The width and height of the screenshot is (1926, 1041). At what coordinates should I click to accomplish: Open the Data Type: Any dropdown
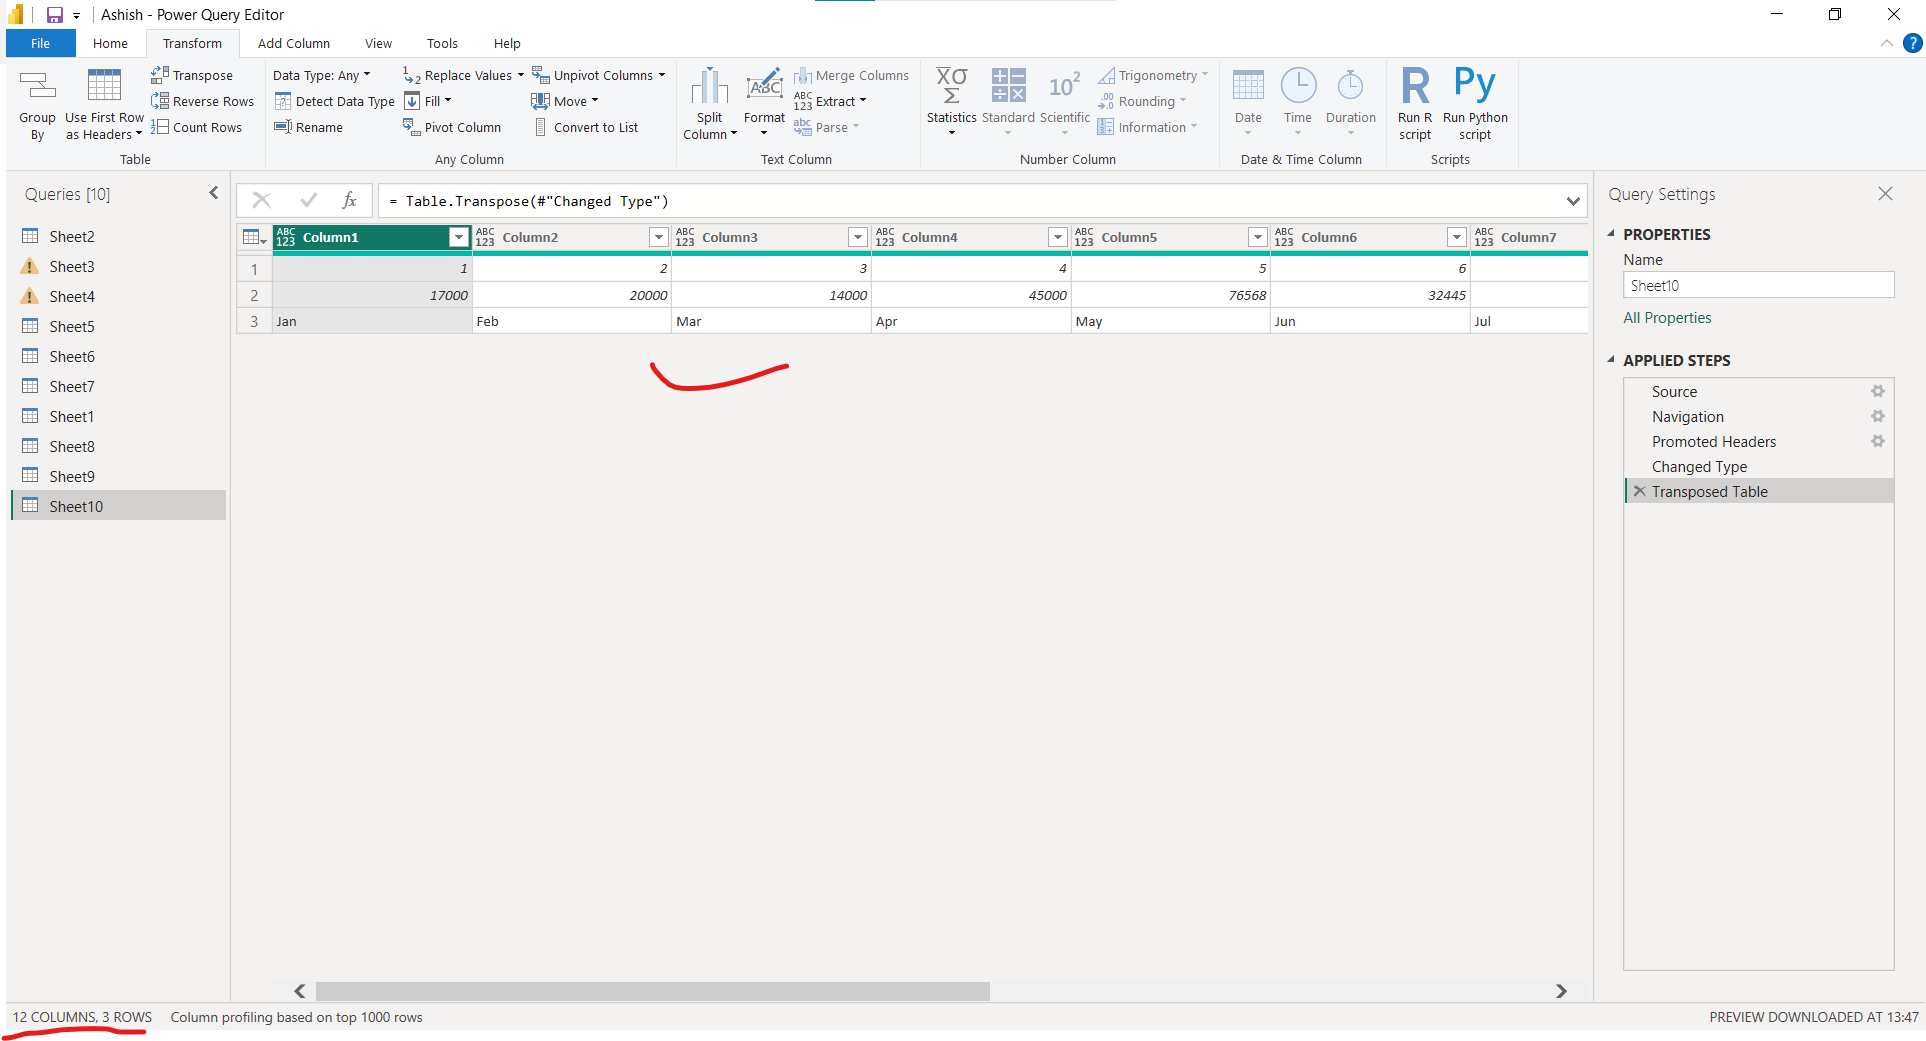(321, 75)
